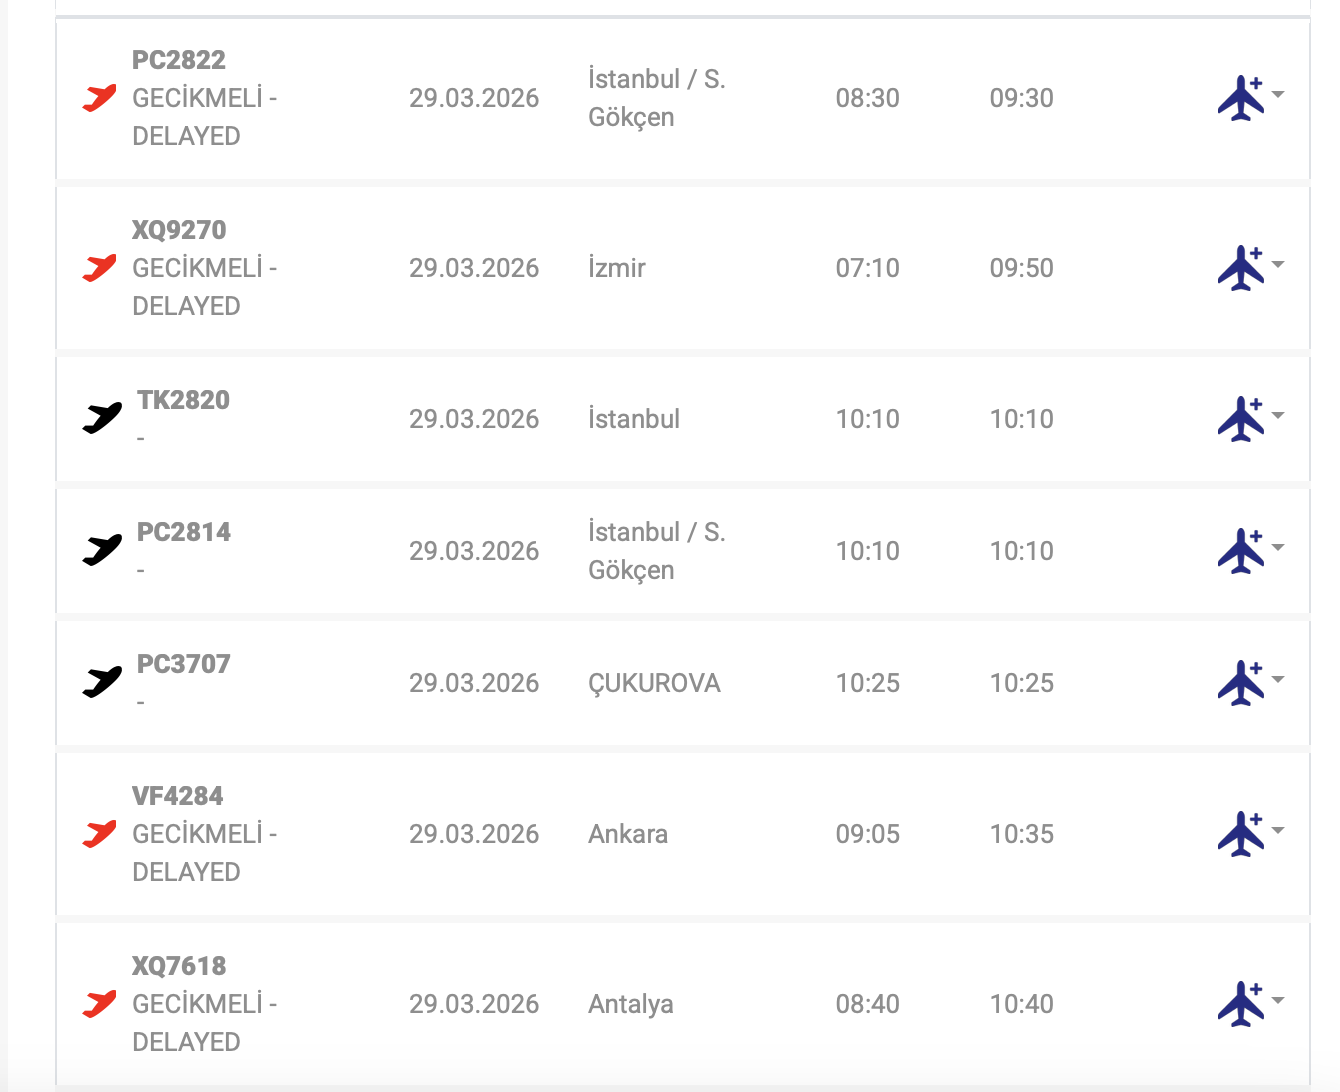This screenshot has width=1340, height=1092.
Task: Click black plane status icon beside TK2820
Action: tap(102, 418)
